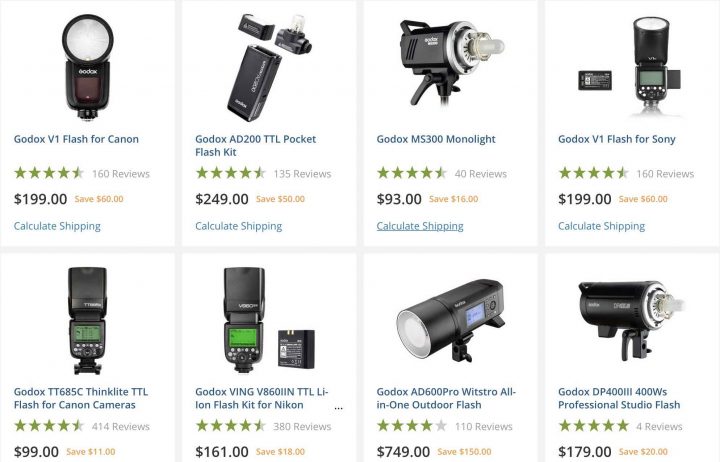Open the Godox TT685C Thinklite flash image
The width and height of the screenshot is (720, 462).
click(87, 321)
